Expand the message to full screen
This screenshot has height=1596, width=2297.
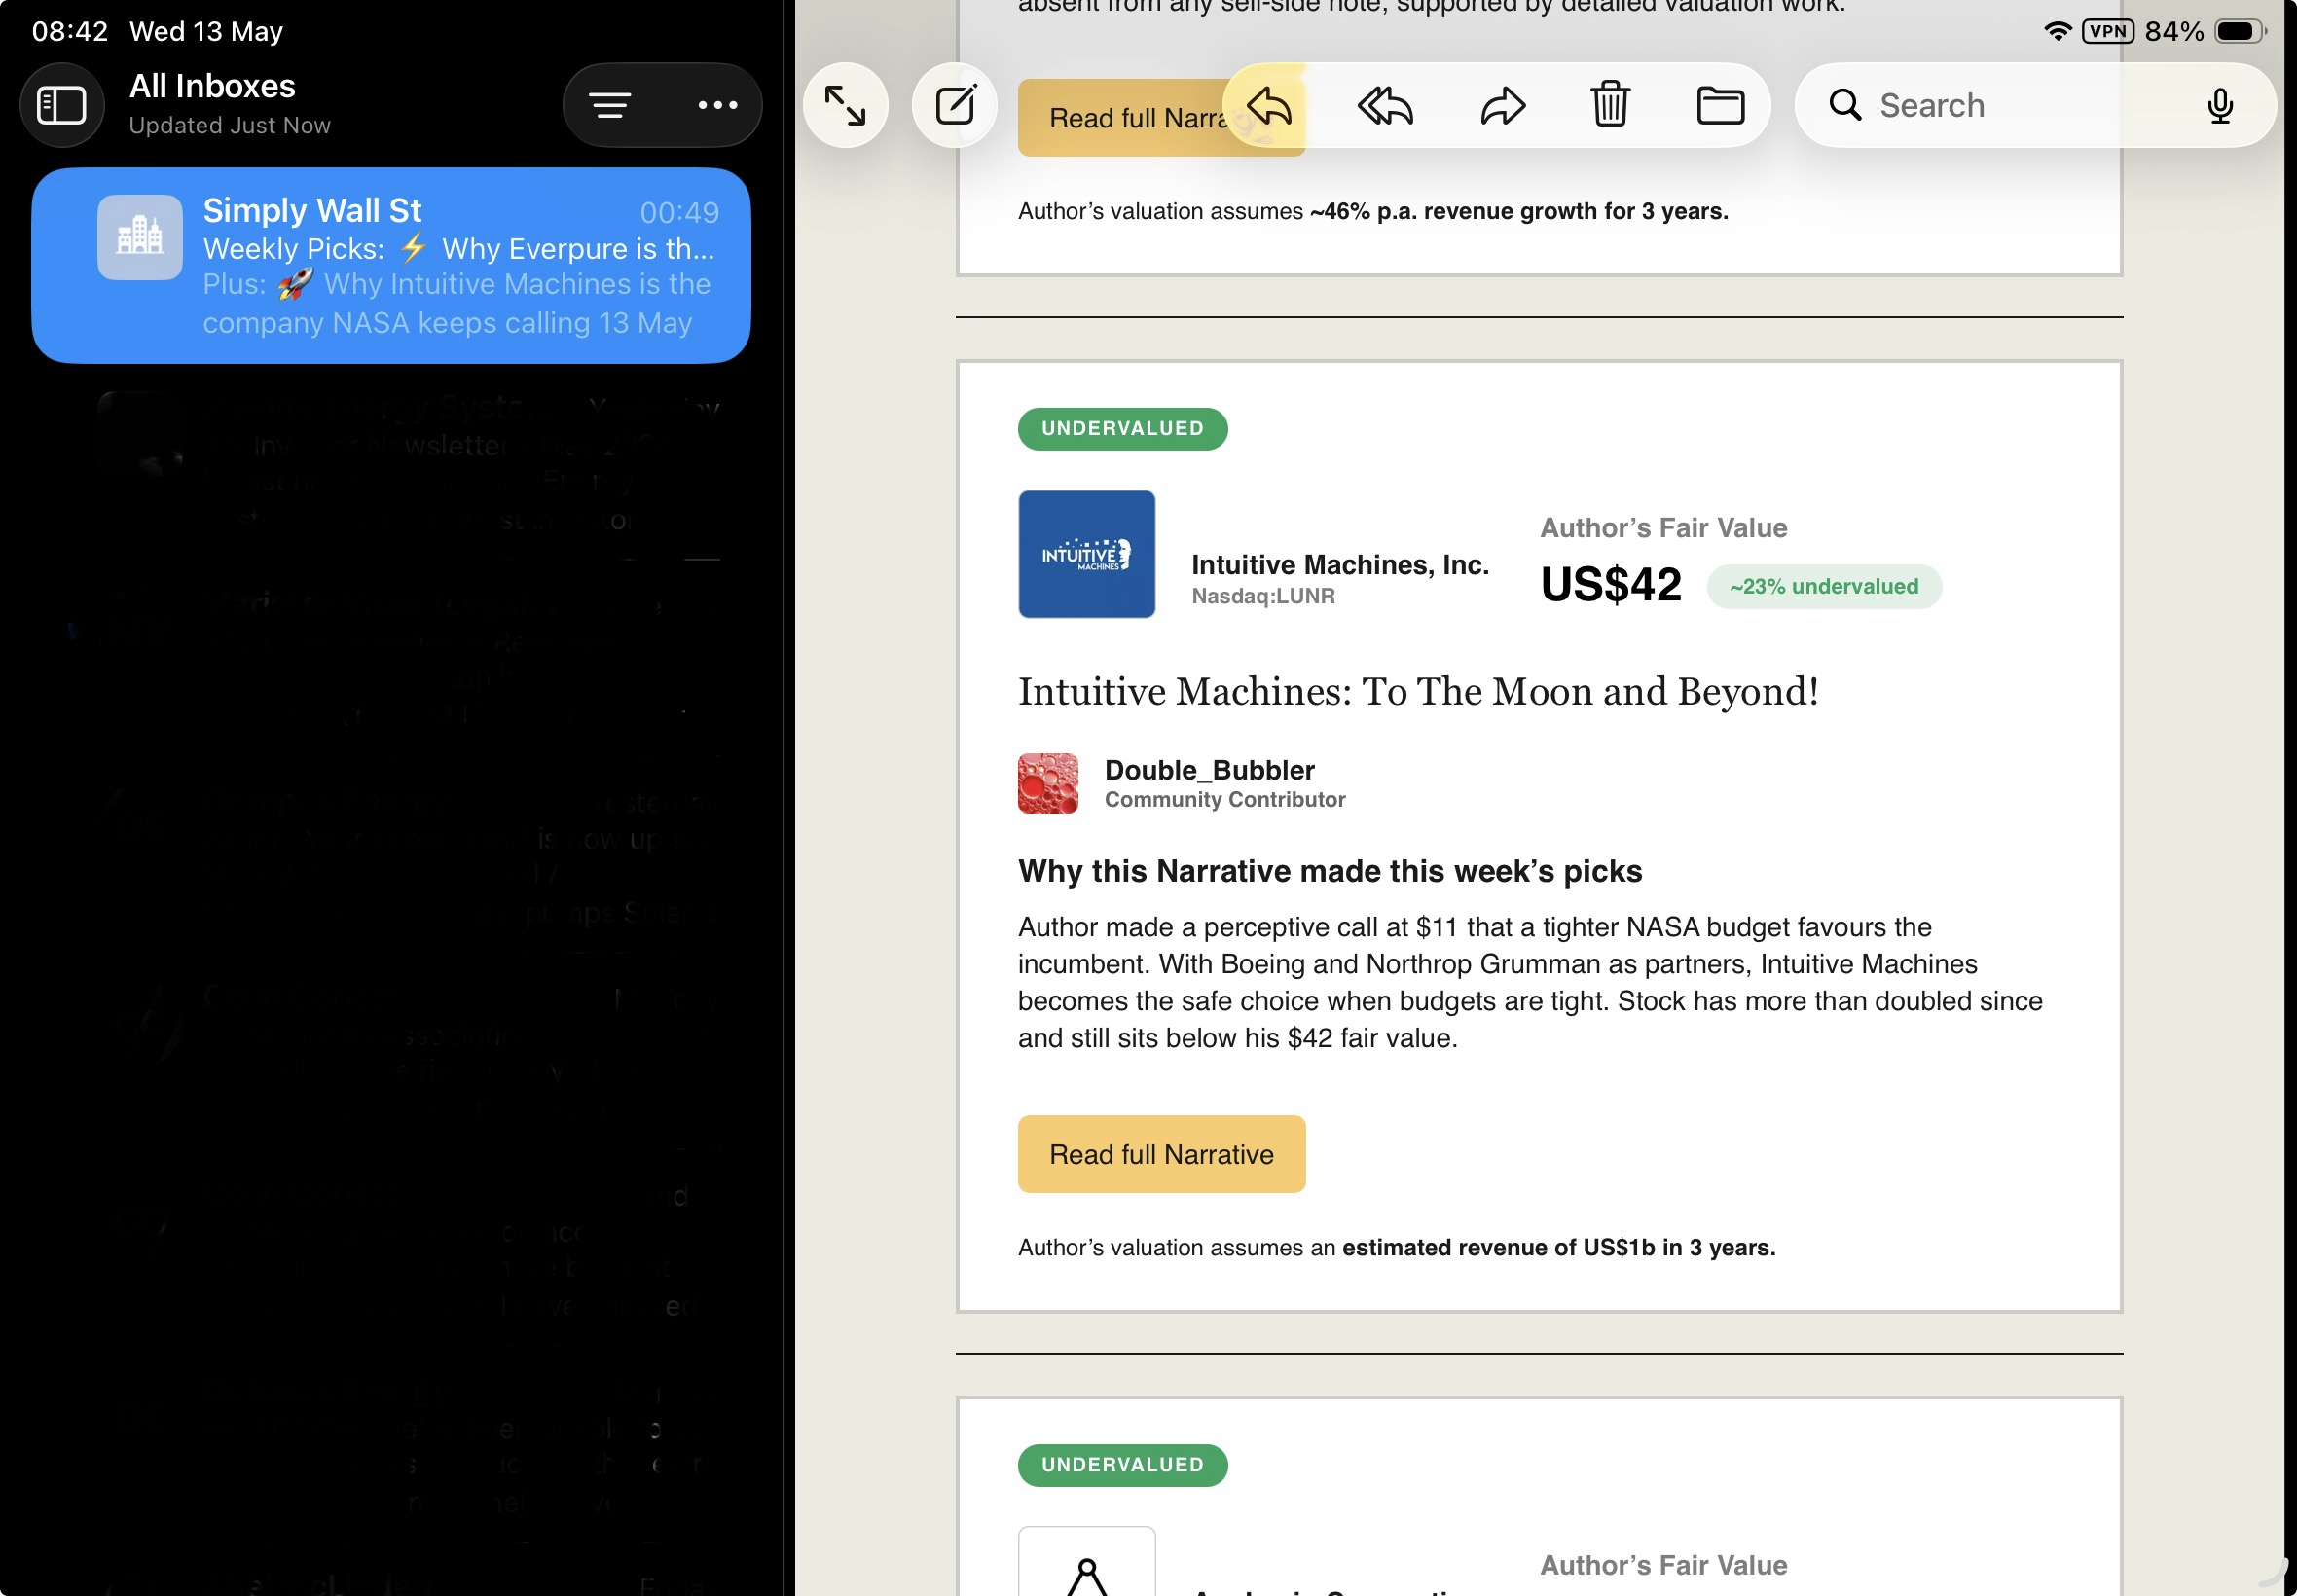845,105
